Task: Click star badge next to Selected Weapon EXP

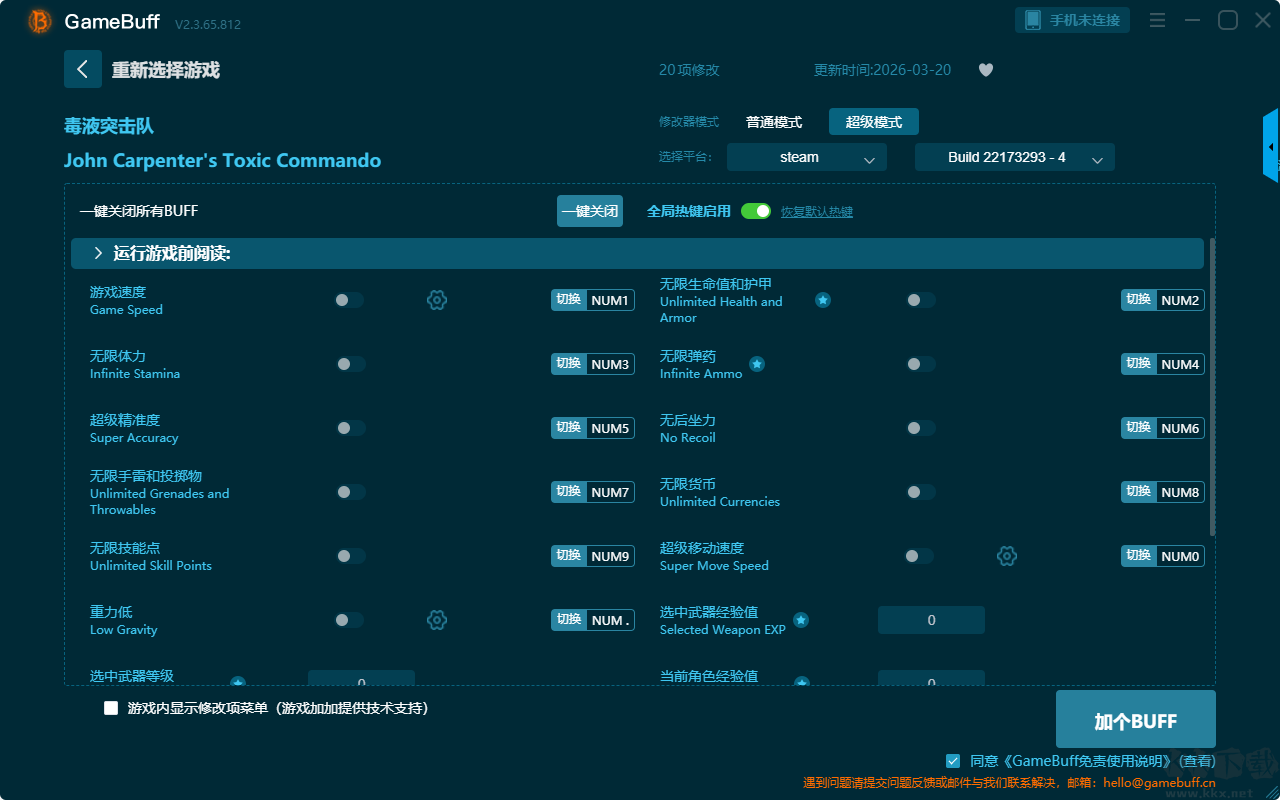Action: tap(801, 620)
